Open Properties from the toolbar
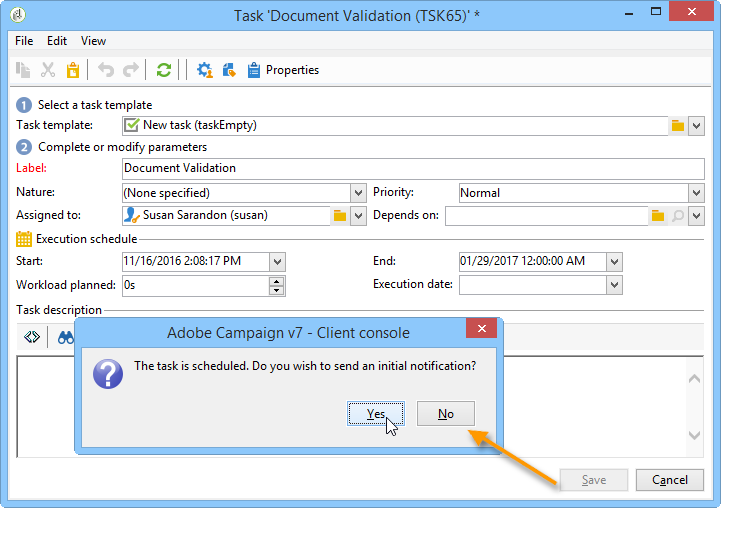Image resolution: width=748 pixels, height=539 pixels. pyautogui.click(x=283, y=70)
